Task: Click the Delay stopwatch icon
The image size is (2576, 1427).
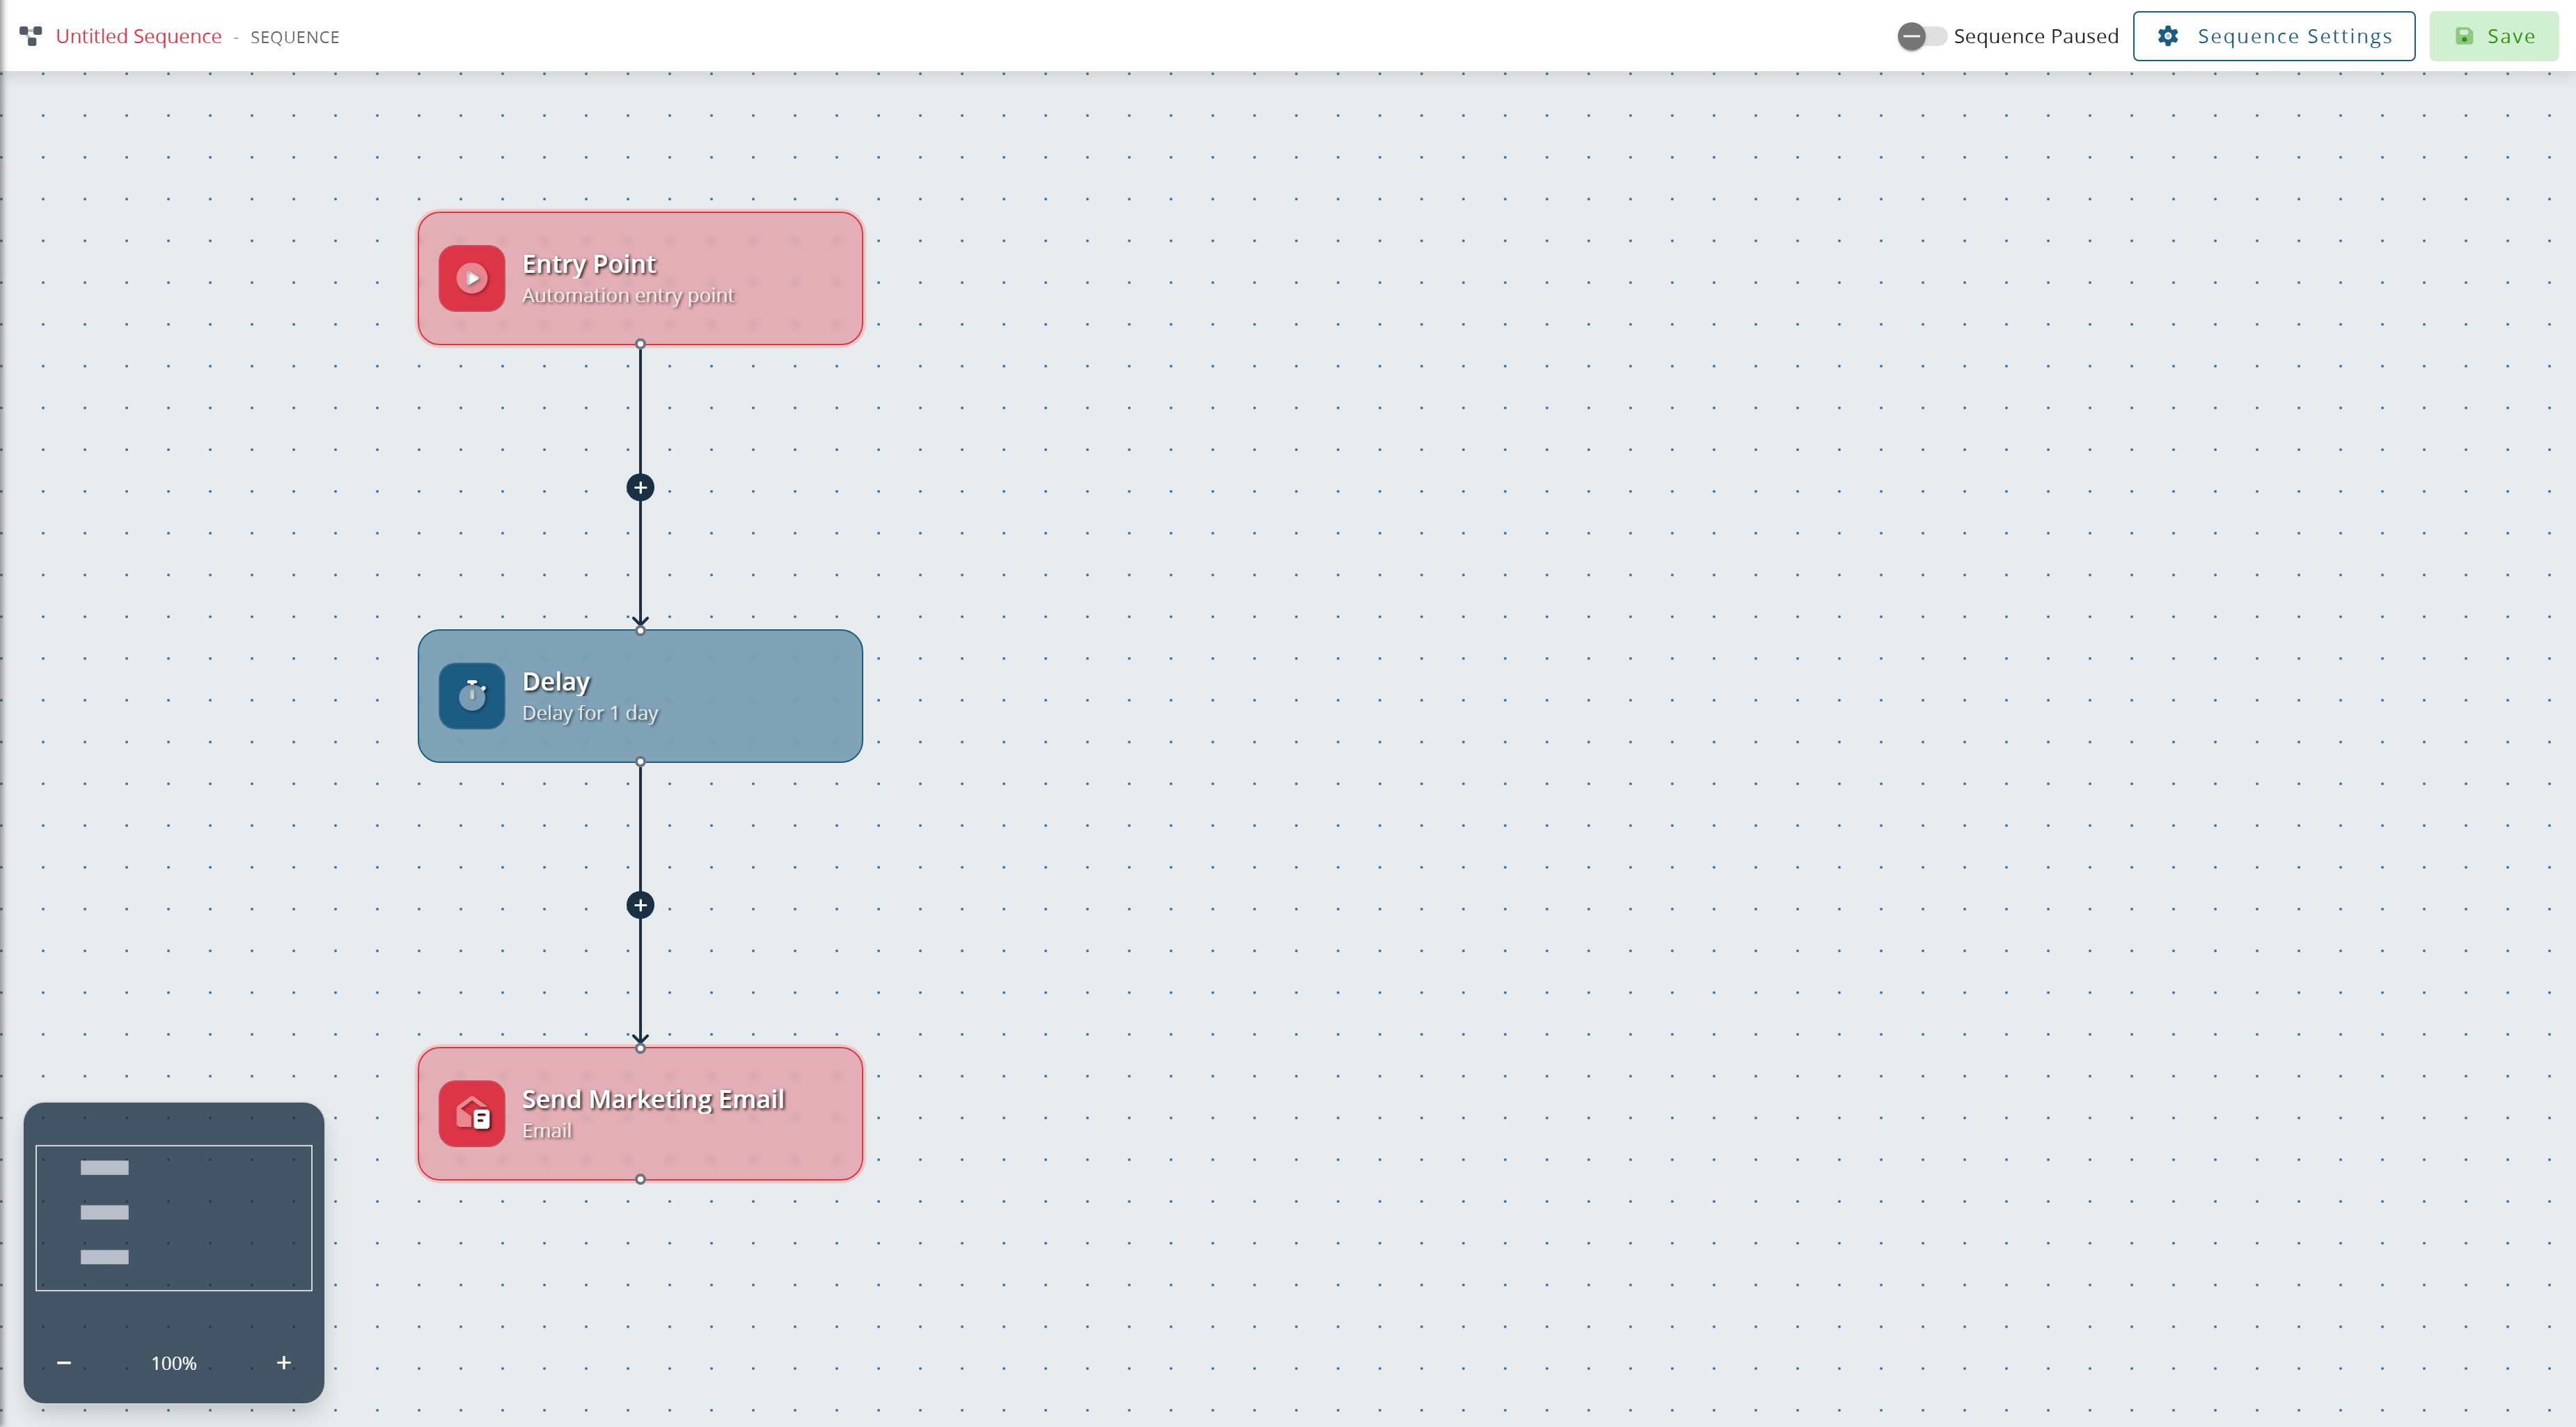Action: click(472, 696)
